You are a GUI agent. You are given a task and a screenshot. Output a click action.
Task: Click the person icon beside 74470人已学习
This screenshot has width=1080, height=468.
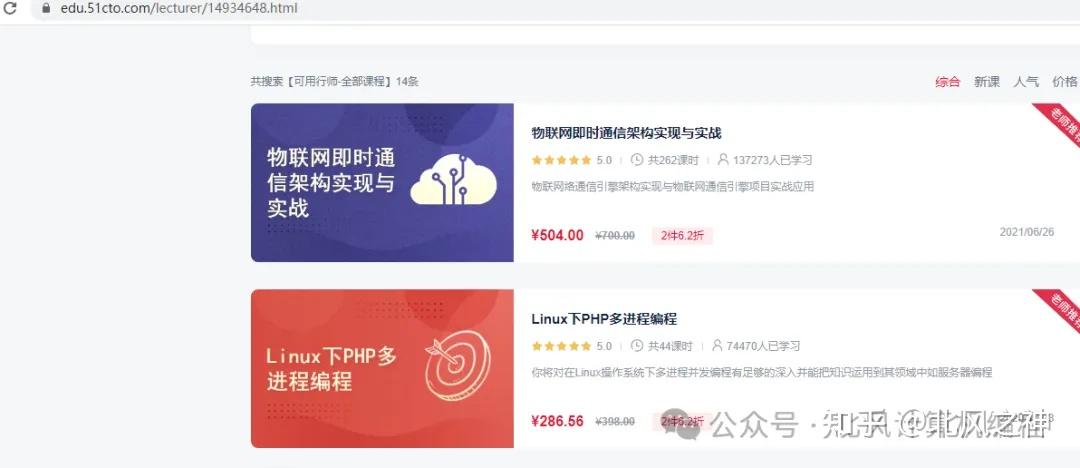click(x=717, y=346)
